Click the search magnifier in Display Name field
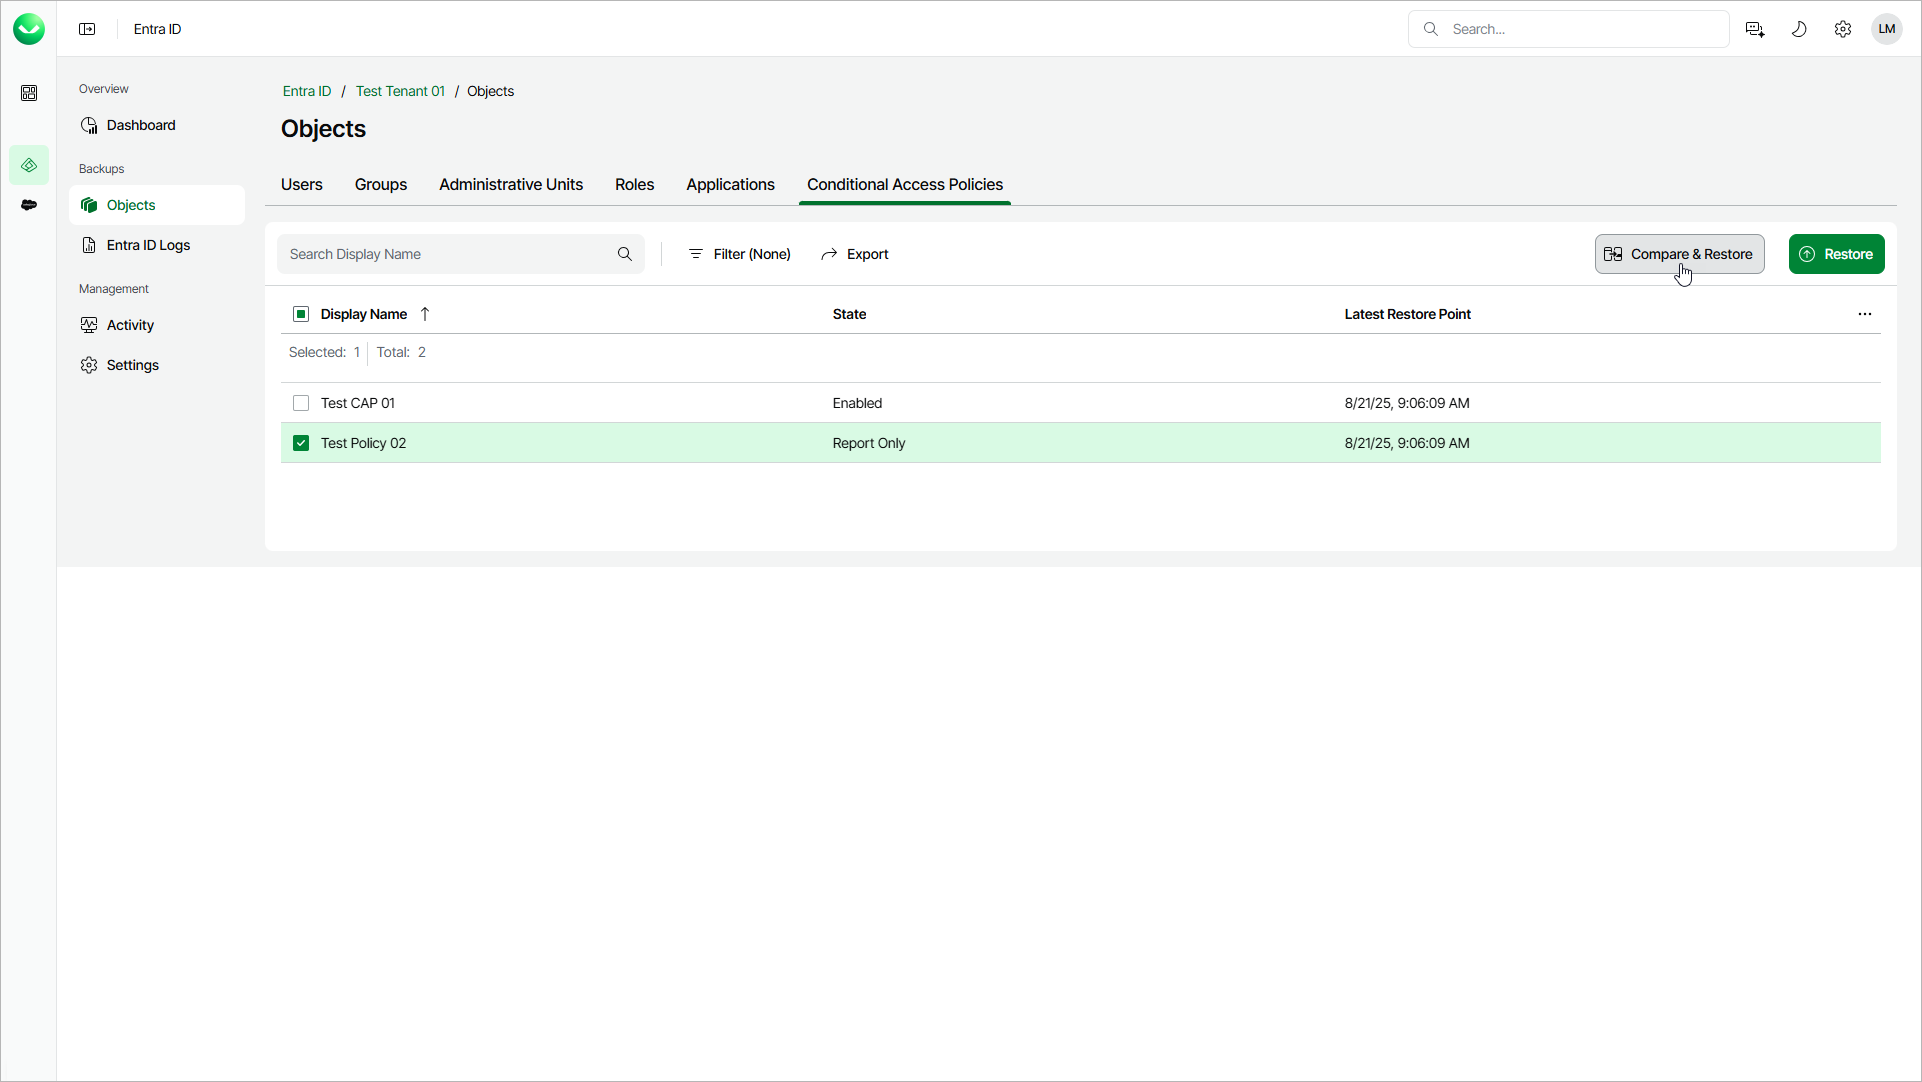1922x1082 pixels. 625,254
